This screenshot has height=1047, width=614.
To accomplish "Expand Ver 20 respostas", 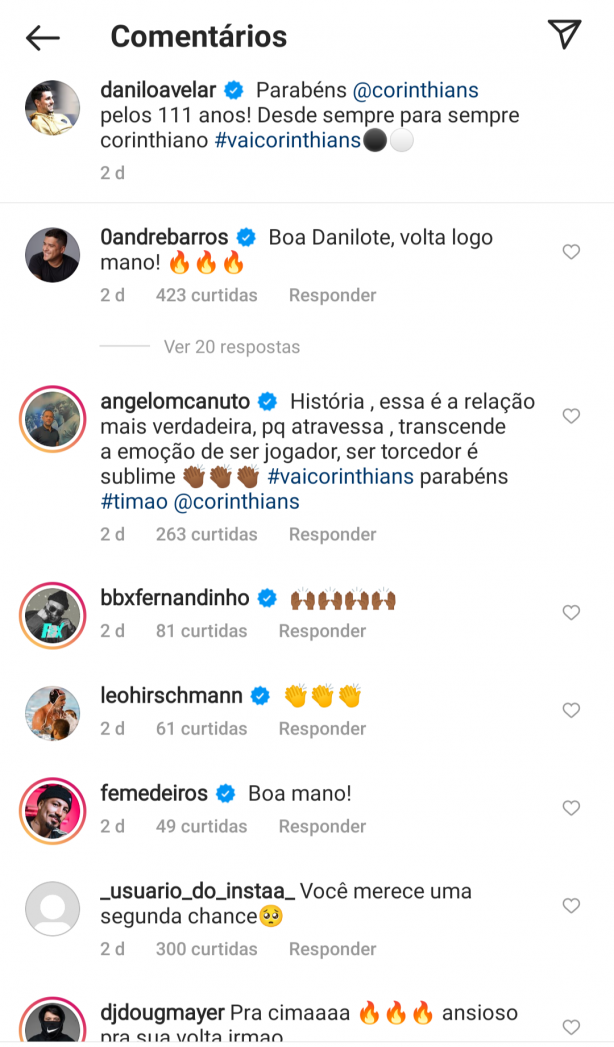I will pyautogui.click(x=232, y=347).
